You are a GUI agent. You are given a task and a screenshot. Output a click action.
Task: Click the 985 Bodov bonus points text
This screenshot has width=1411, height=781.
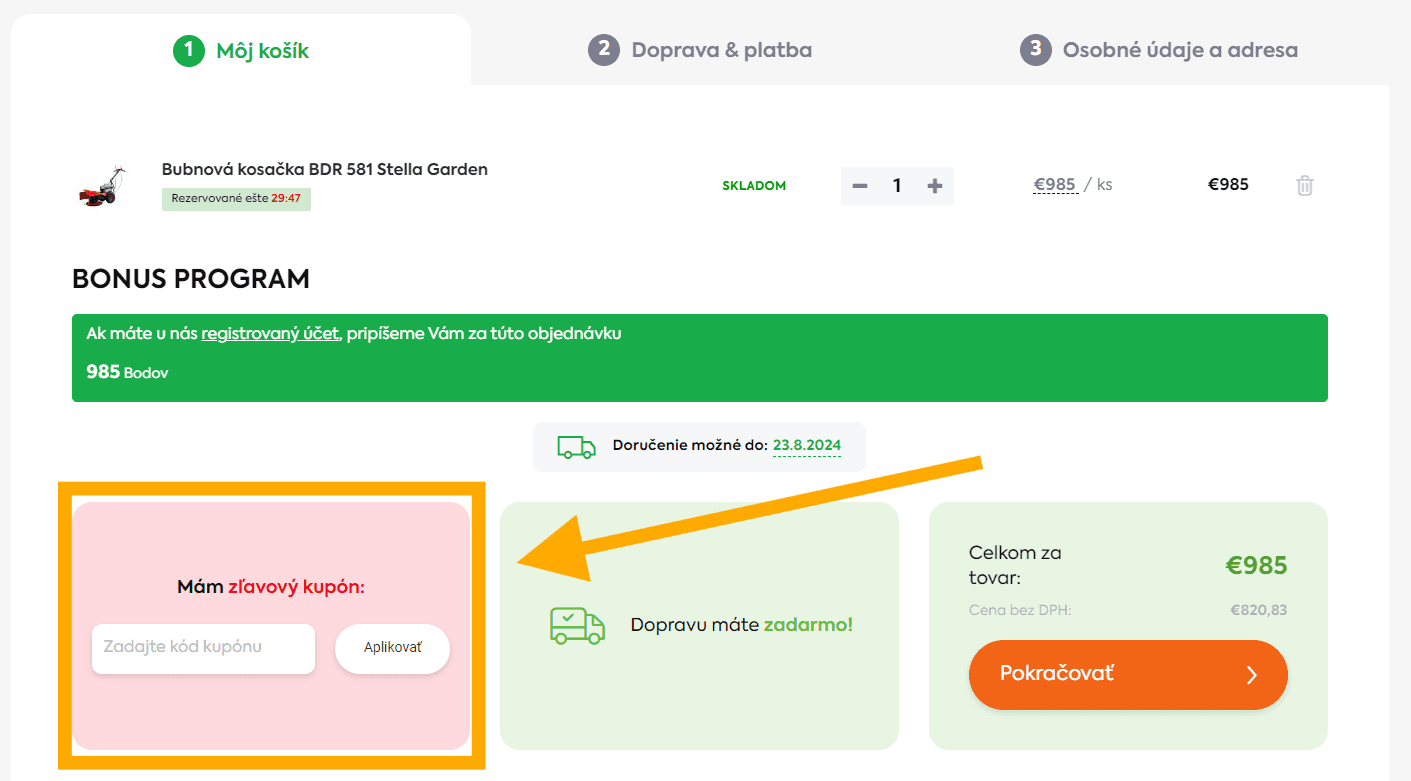click(127, 372)
